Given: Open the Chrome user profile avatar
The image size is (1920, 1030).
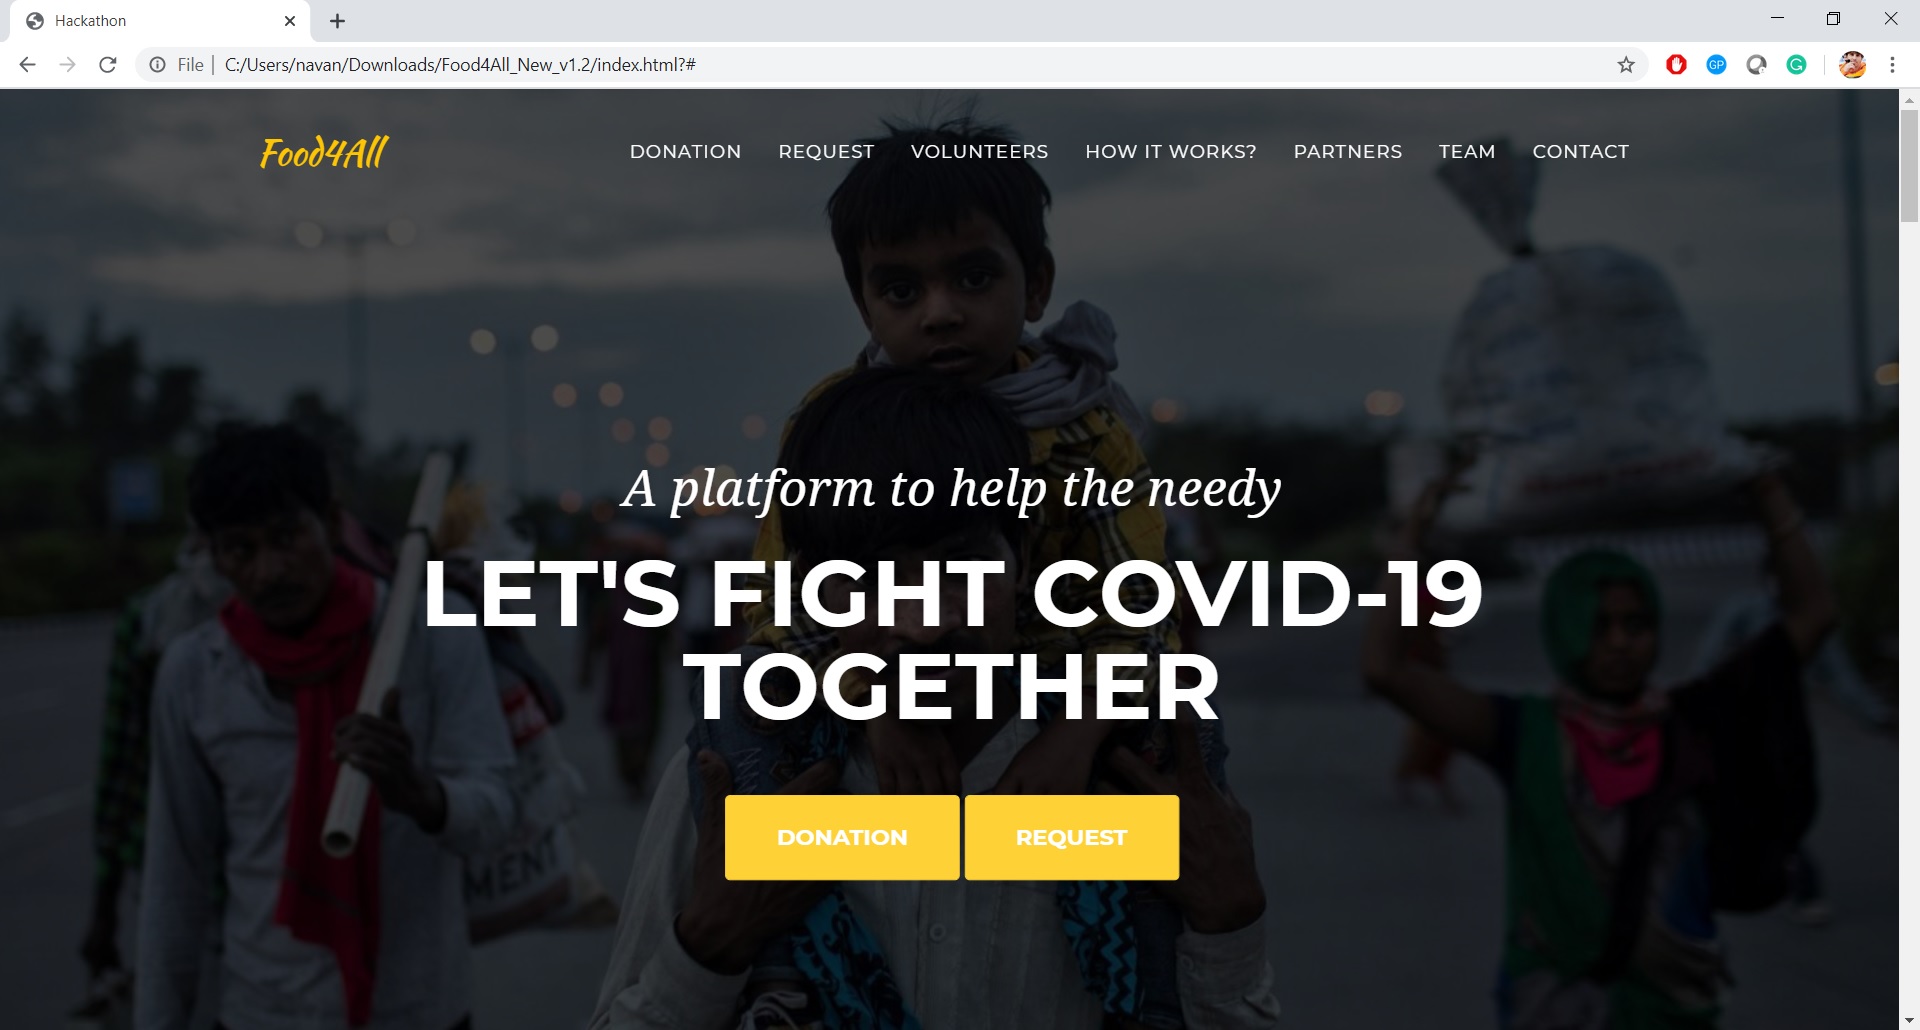Looking at the screenshot, I should coord(1852,65).
